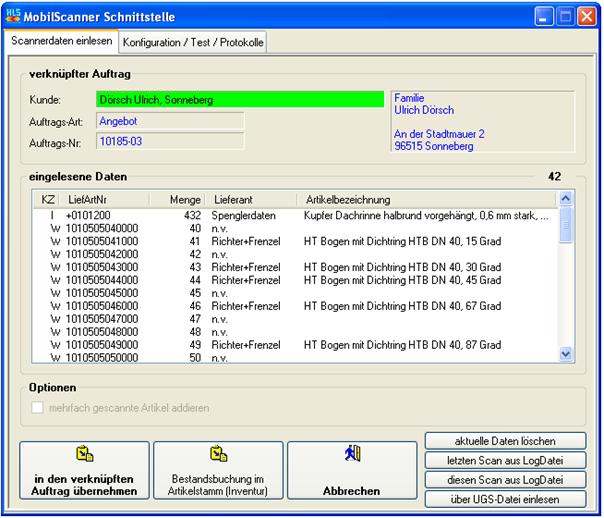
Task: Click the green customer field 'Dörsch Ulrich, Sonneberg'
Action: tap(240, 100)
